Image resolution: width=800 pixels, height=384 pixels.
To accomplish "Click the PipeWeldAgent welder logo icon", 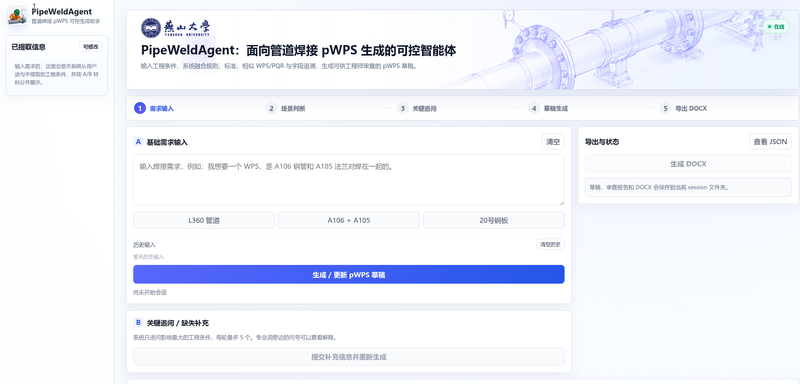I will 17,16.
